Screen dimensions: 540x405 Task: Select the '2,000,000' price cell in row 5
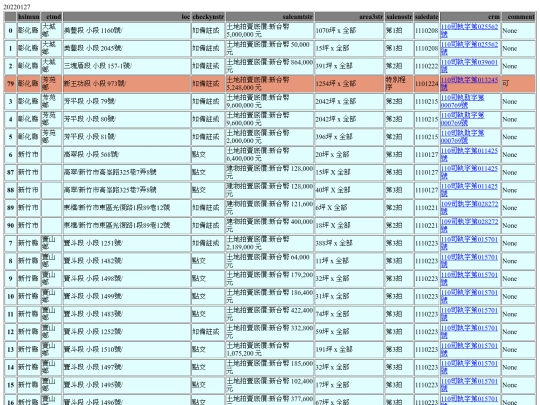[x=270, y=137]
